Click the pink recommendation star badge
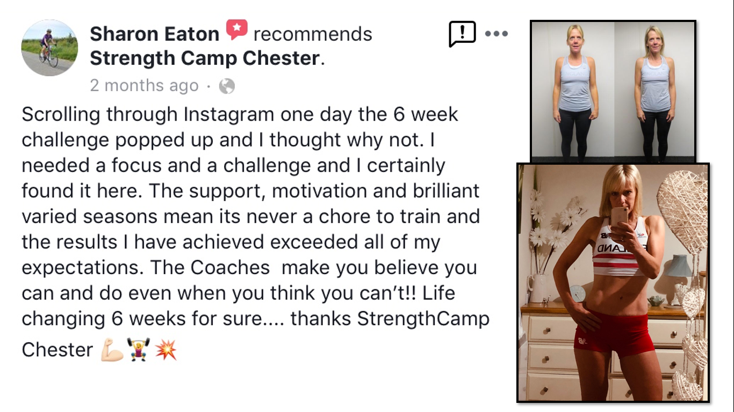 pos(237,29)
